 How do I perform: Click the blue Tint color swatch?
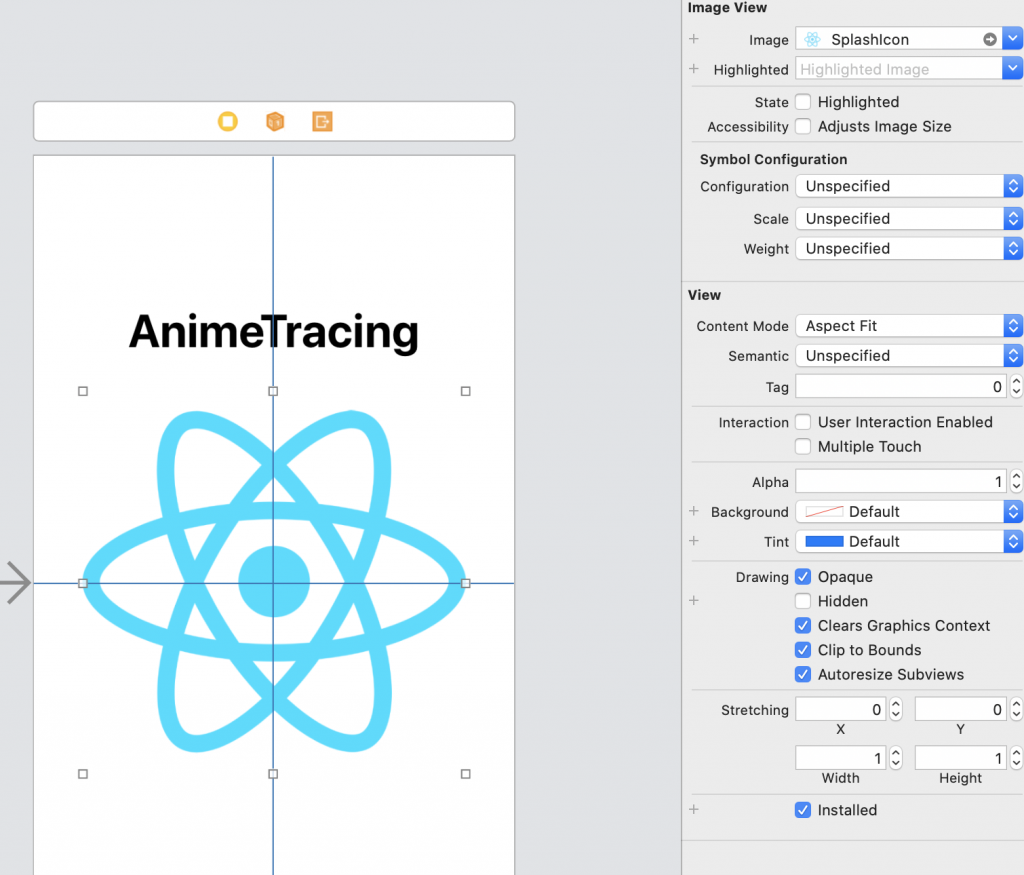pyautogui.click(x=824, y=541)
